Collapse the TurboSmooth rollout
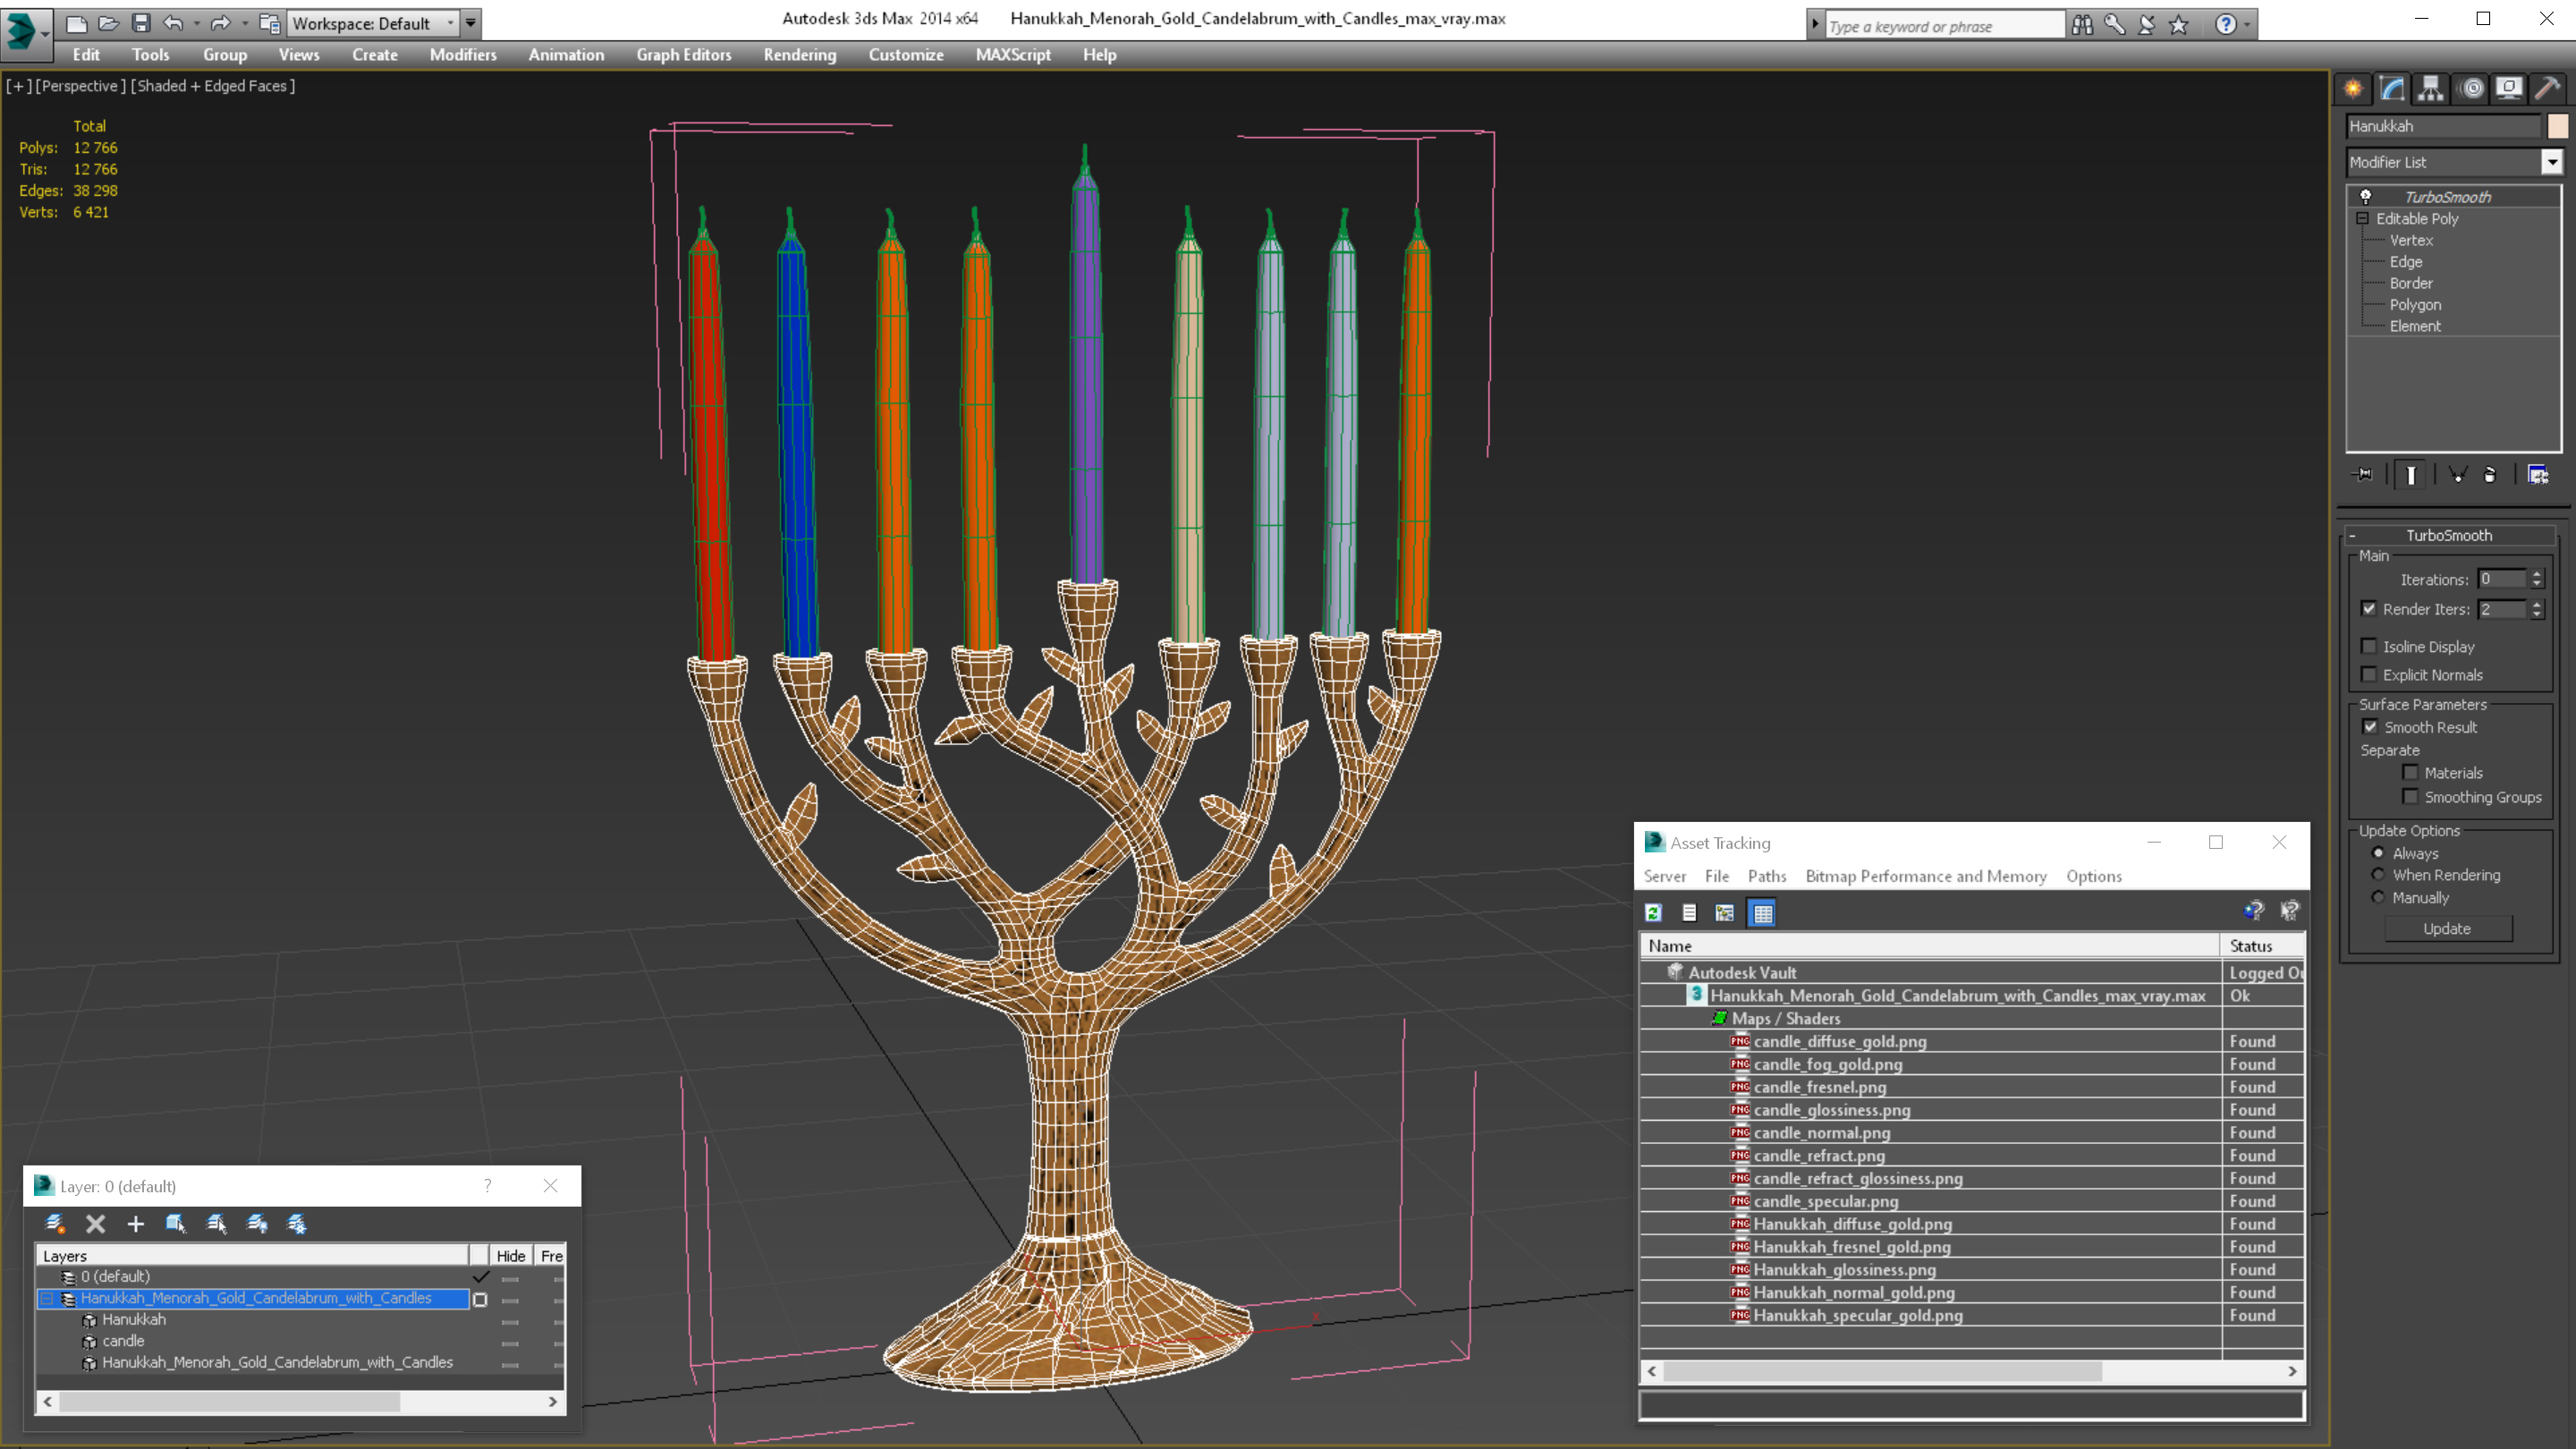 [x=2353, y=536]
